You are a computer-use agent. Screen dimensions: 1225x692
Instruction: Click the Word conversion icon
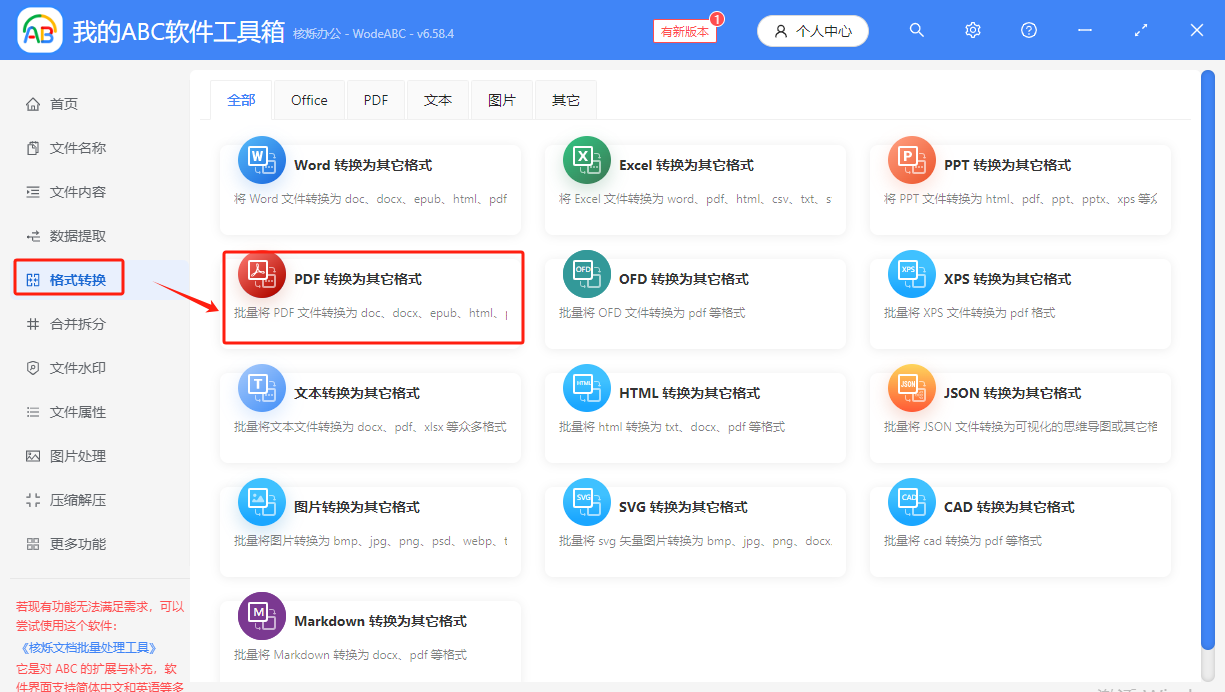click(262, 160)
